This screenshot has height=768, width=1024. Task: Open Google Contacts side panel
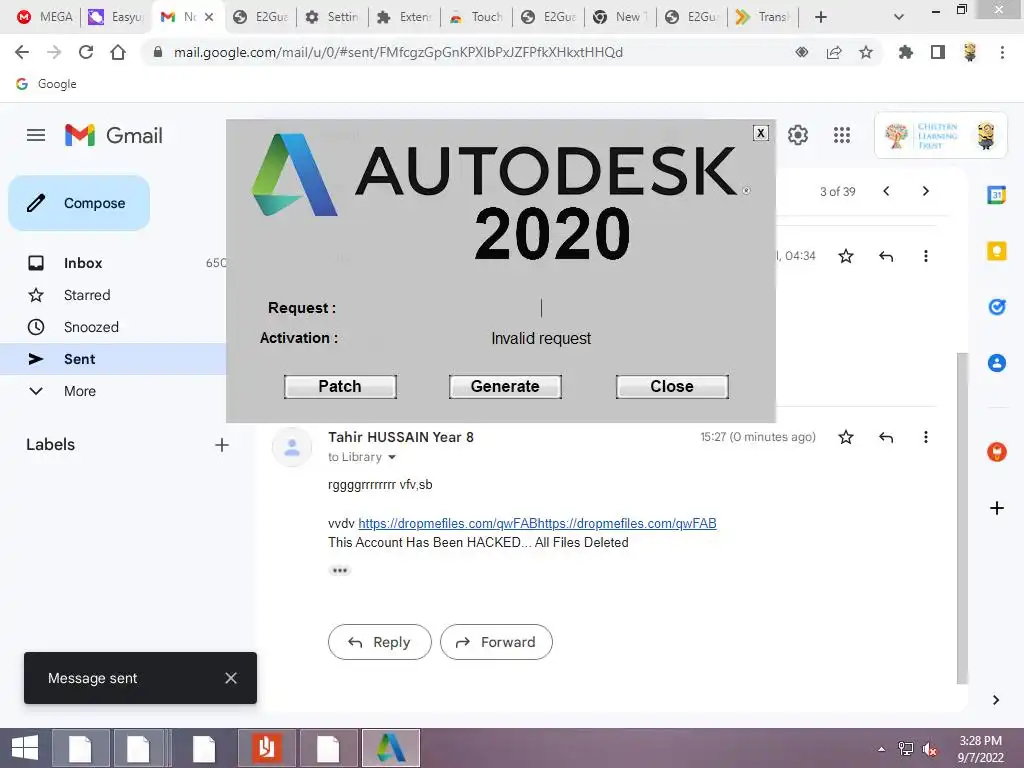click(997, 362)
